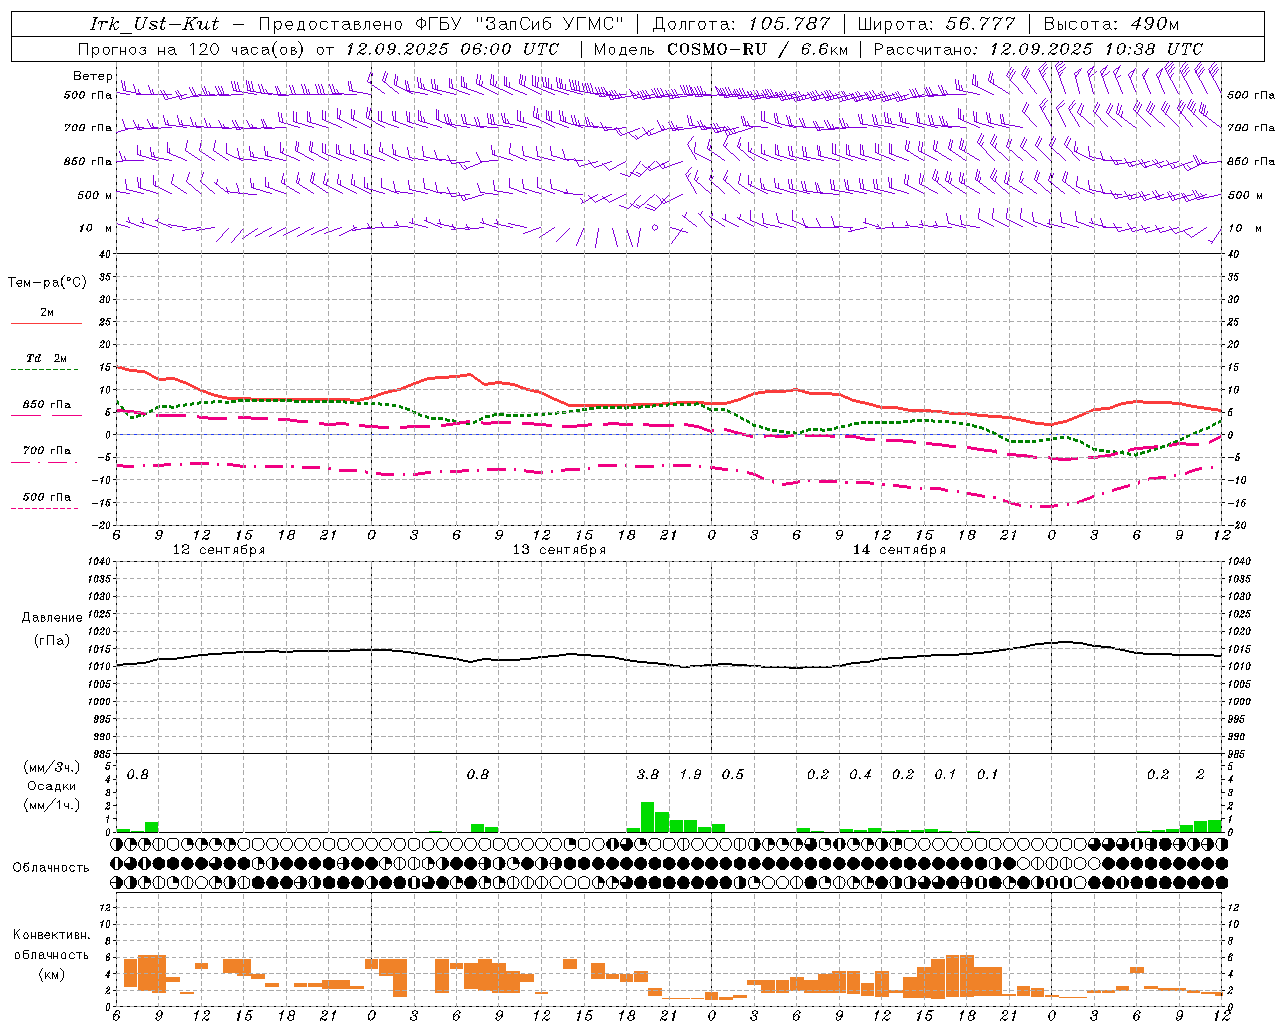Image resolution: width=1280 pixels, height=1024 pixels.
Task: Click the Конвективн. label
Action: pos(51,935)
